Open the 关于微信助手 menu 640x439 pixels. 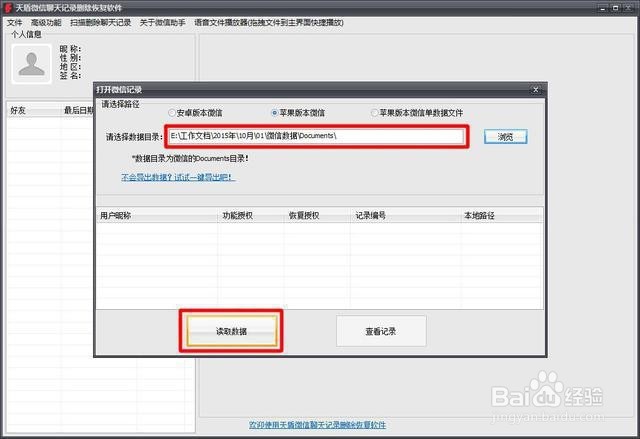tap(162, 22)
